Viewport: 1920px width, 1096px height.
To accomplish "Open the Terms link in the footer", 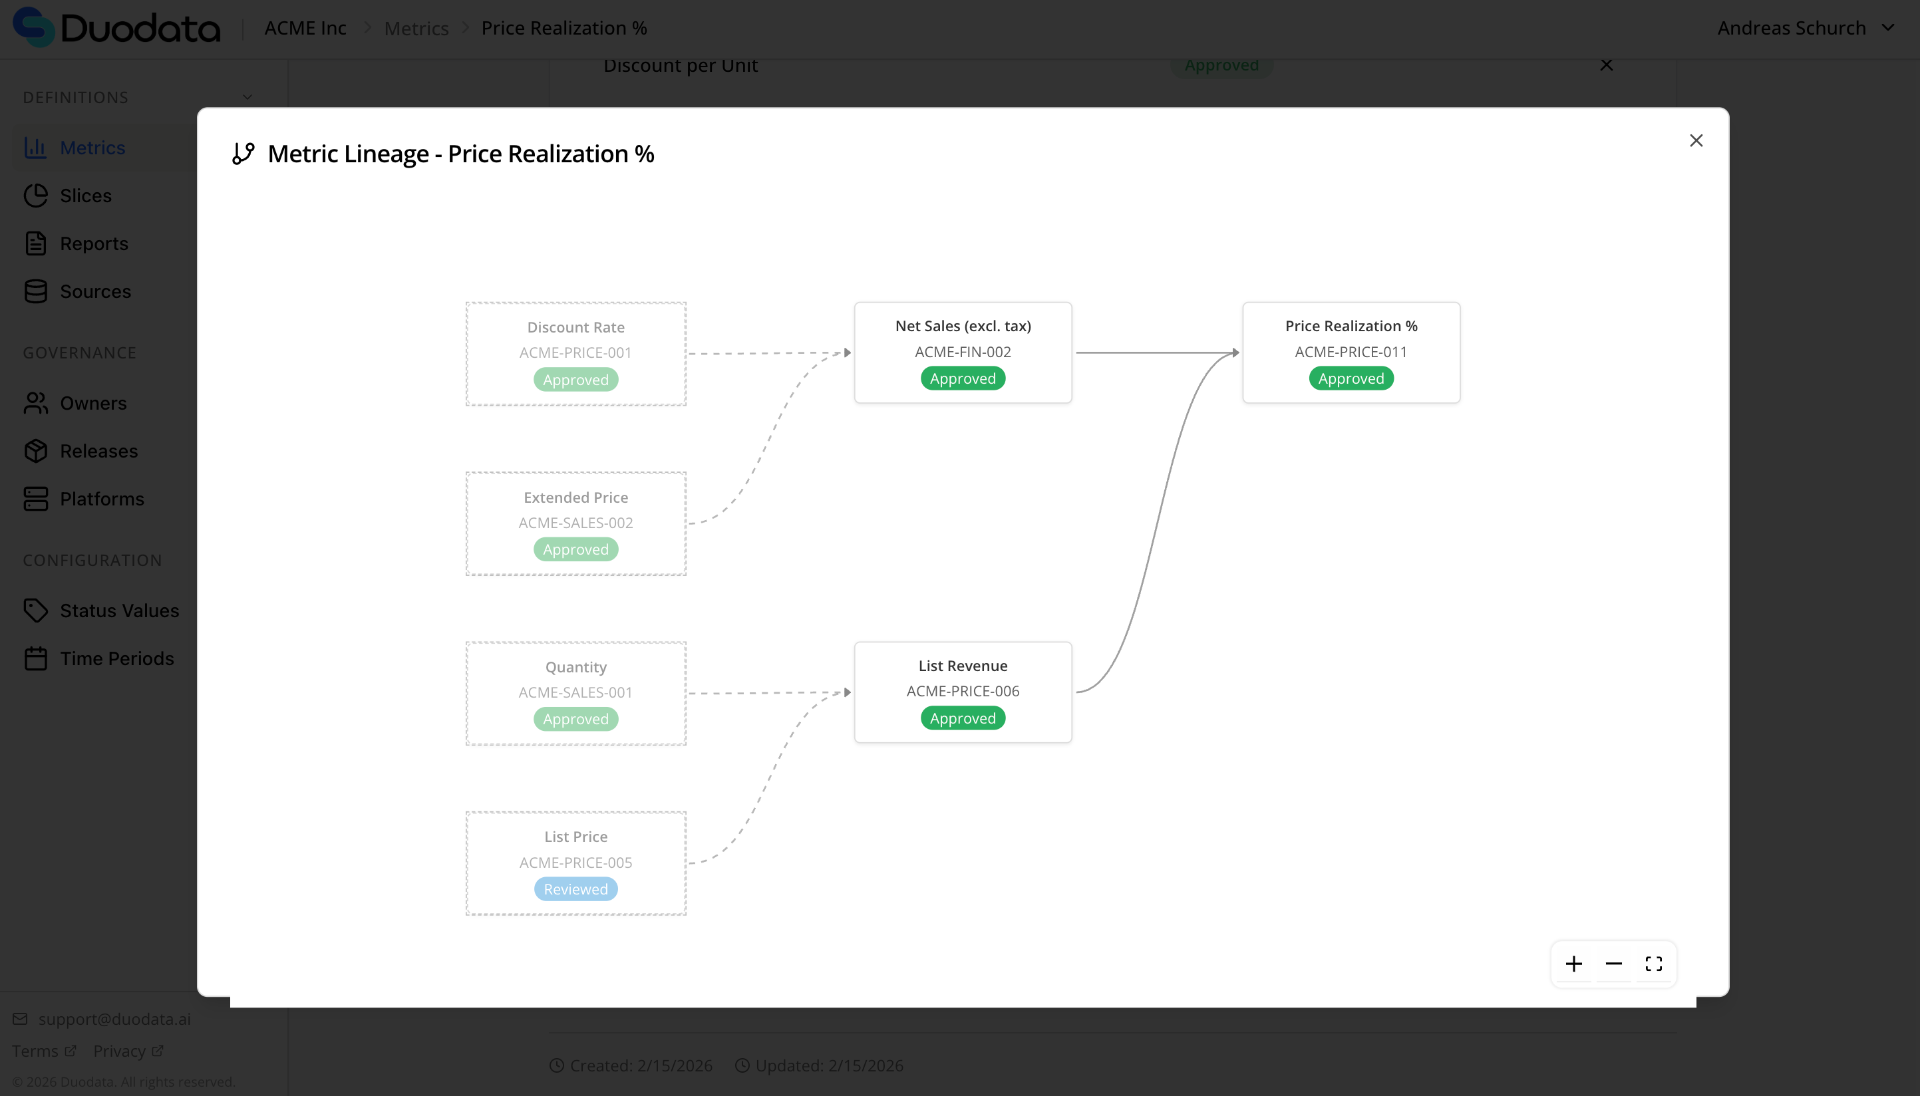I will click(x=36, y=1051).
